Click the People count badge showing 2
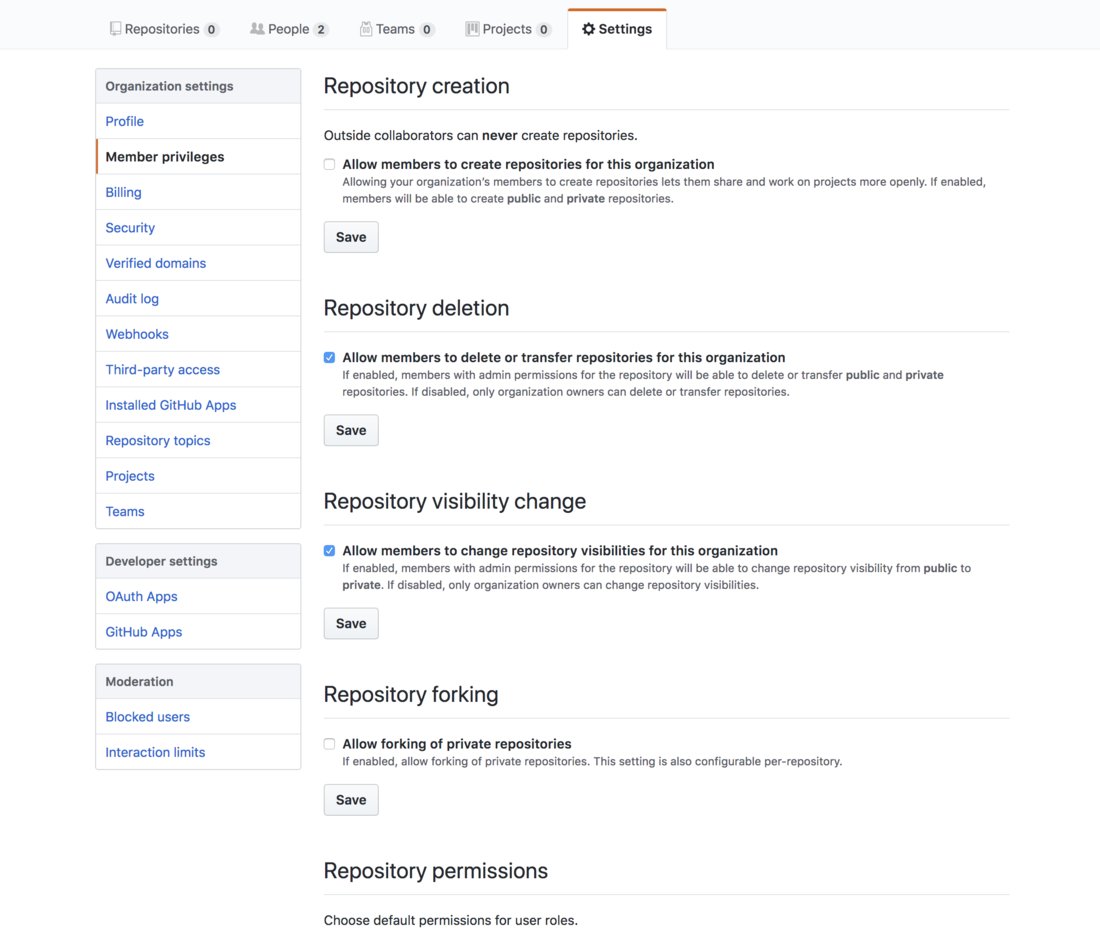This screenshot has height=938, width=1100. pos(321,29)
